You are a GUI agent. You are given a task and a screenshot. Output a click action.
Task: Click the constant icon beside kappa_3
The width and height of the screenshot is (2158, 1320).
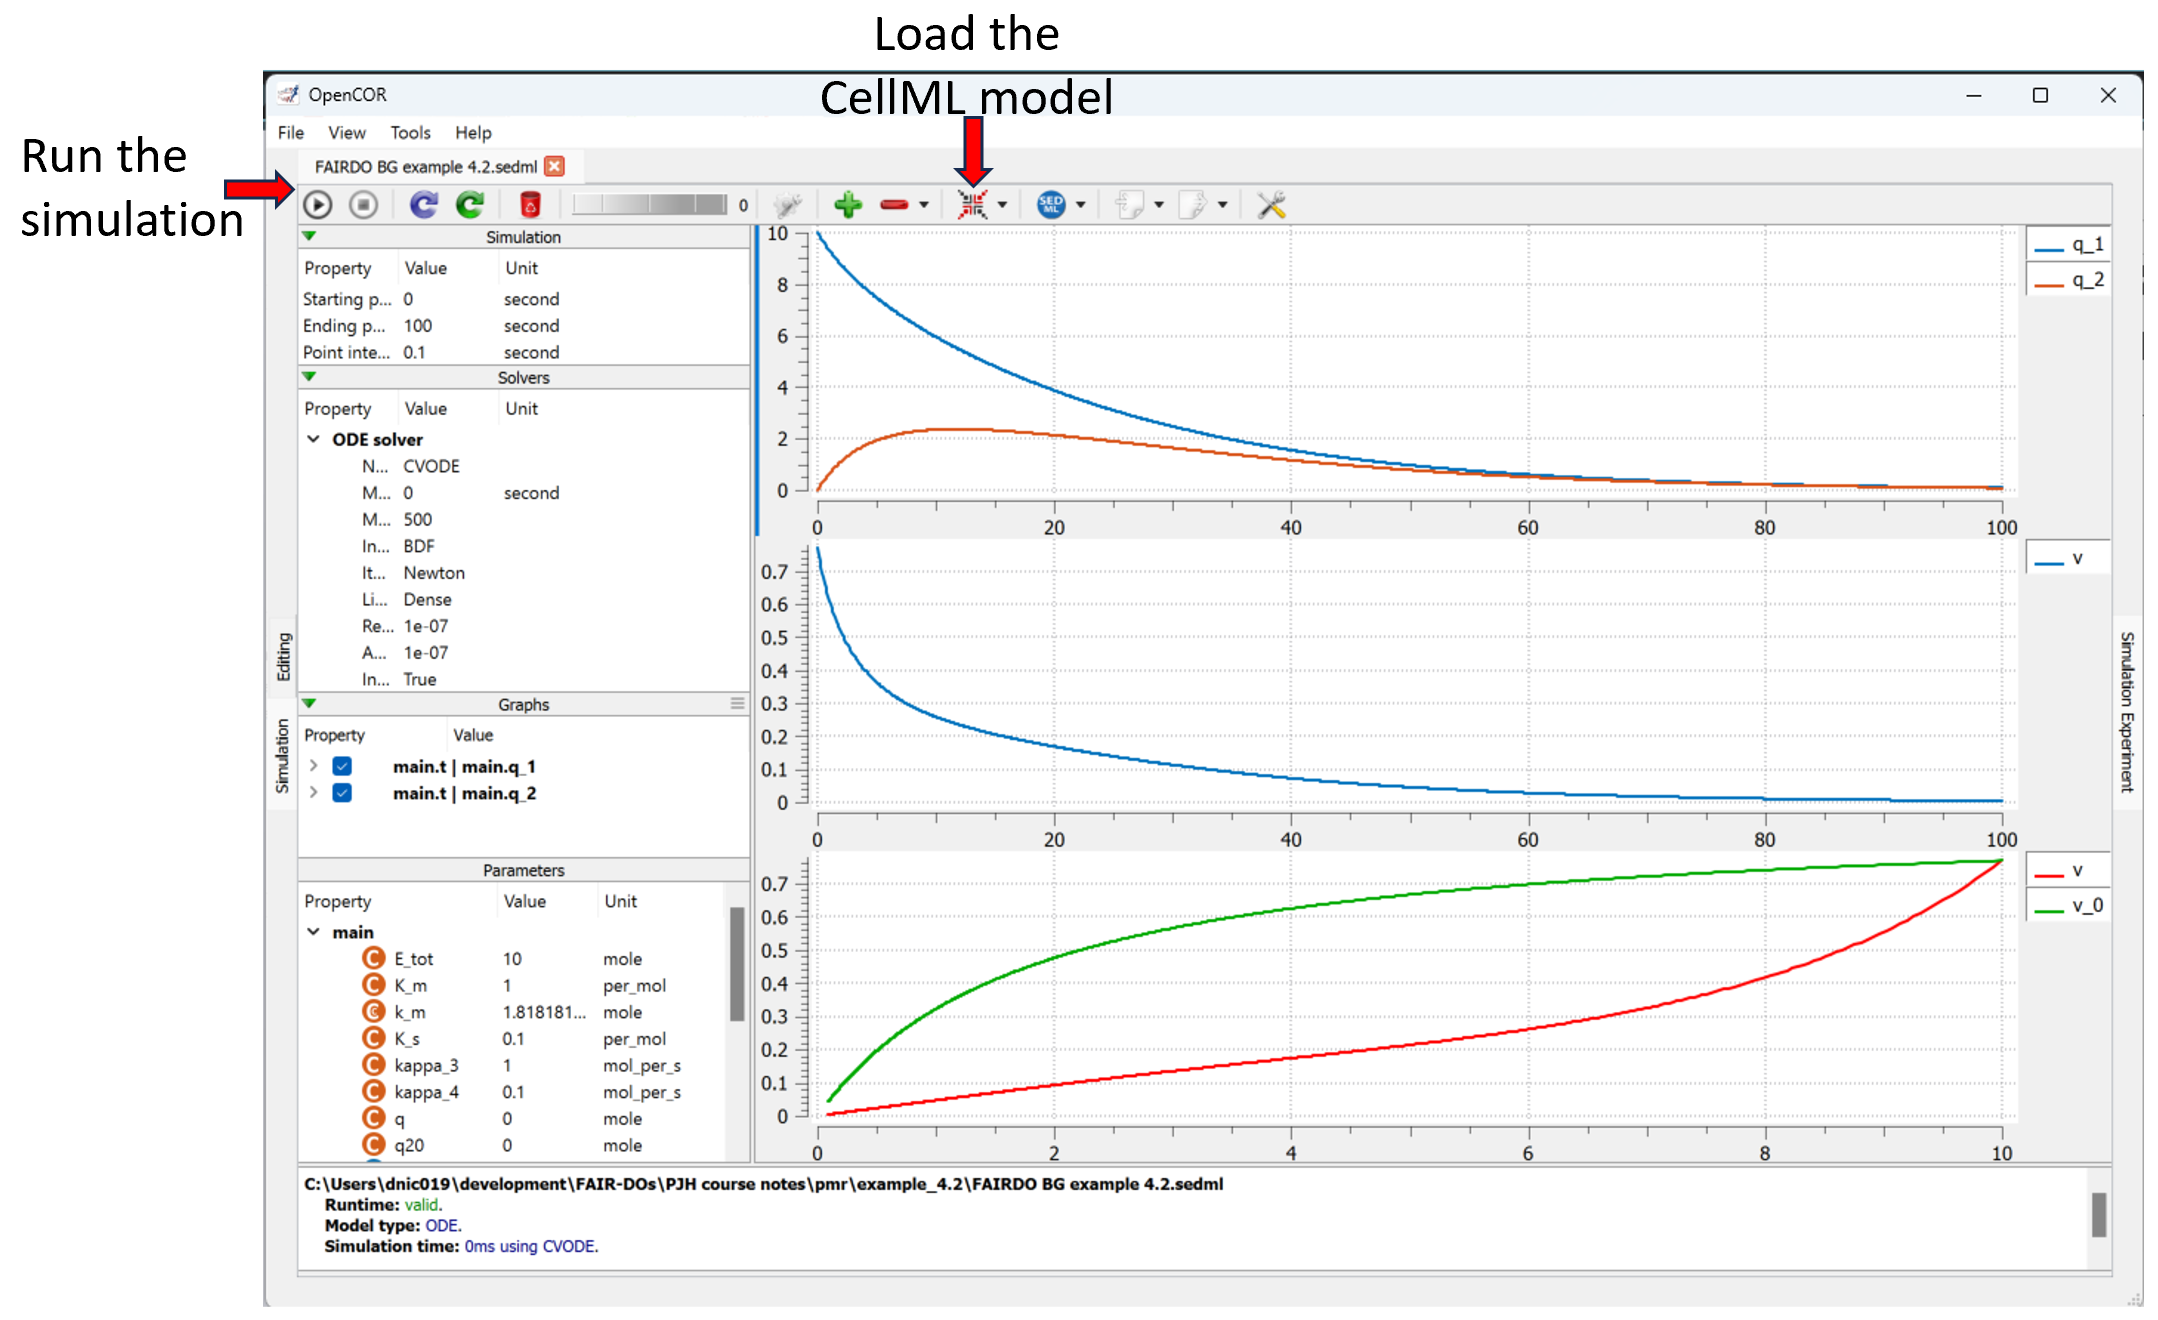[373, 1065]
